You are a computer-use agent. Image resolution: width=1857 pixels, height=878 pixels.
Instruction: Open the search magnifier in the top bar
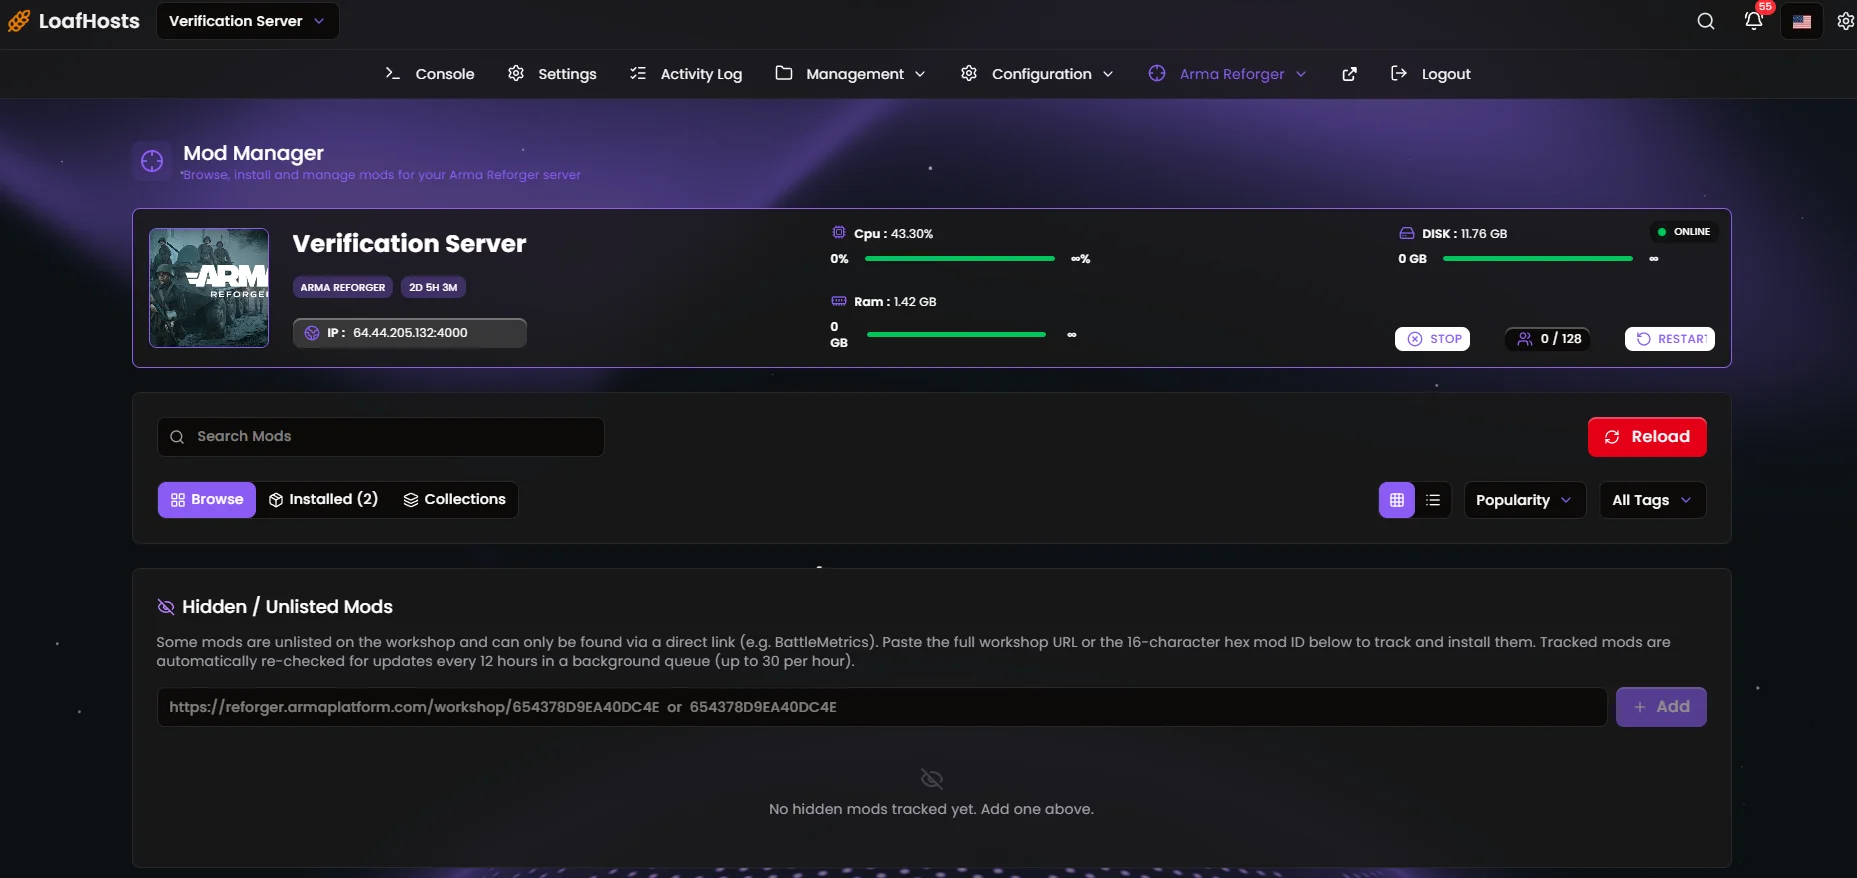click(x=1706, y=21)
